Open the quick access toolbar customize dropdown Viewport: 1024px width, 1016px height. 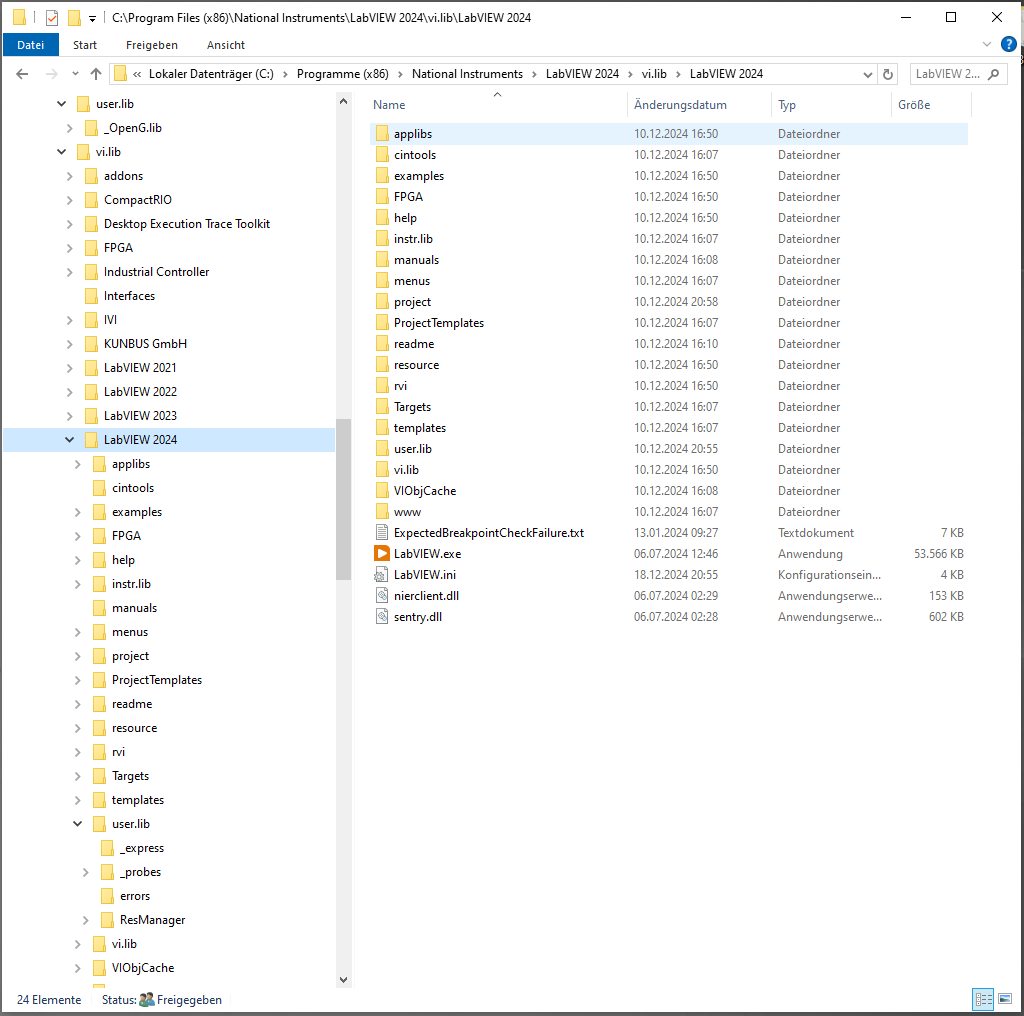93,18
